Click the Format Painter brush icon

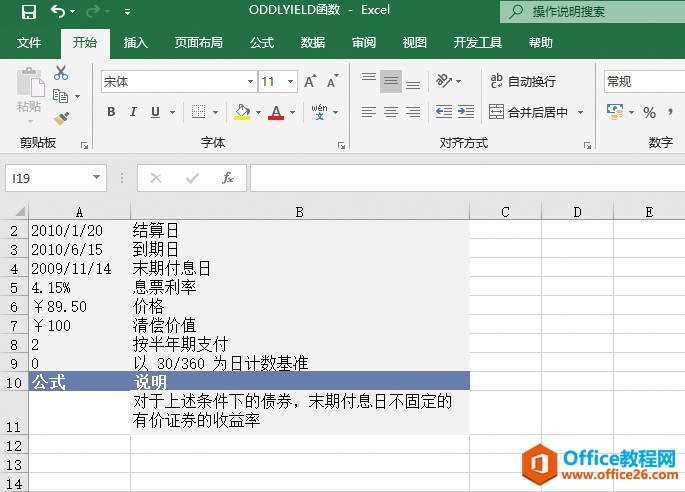pyautogui.click(x=61, y=118)
